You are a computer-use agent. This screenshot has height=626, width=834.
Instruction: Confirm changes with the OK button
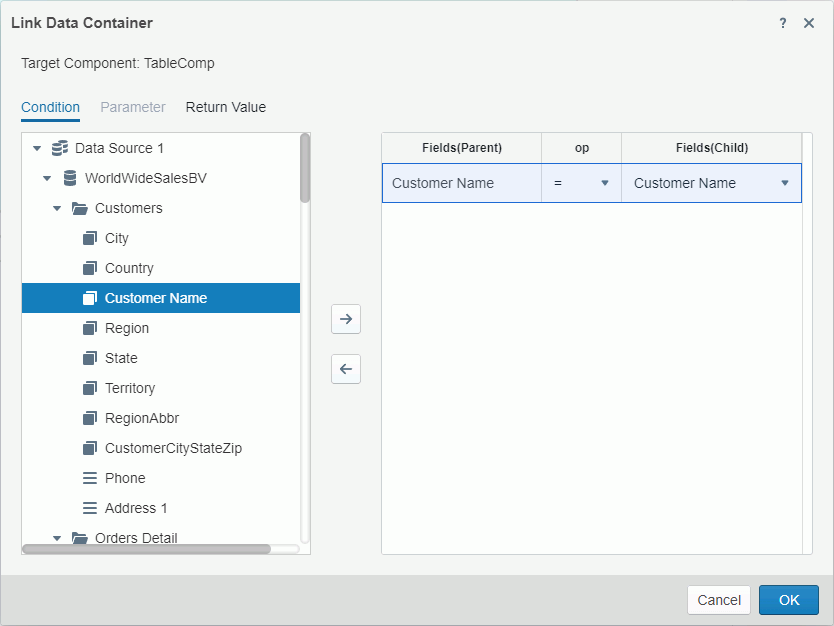[x=789, y=600]
